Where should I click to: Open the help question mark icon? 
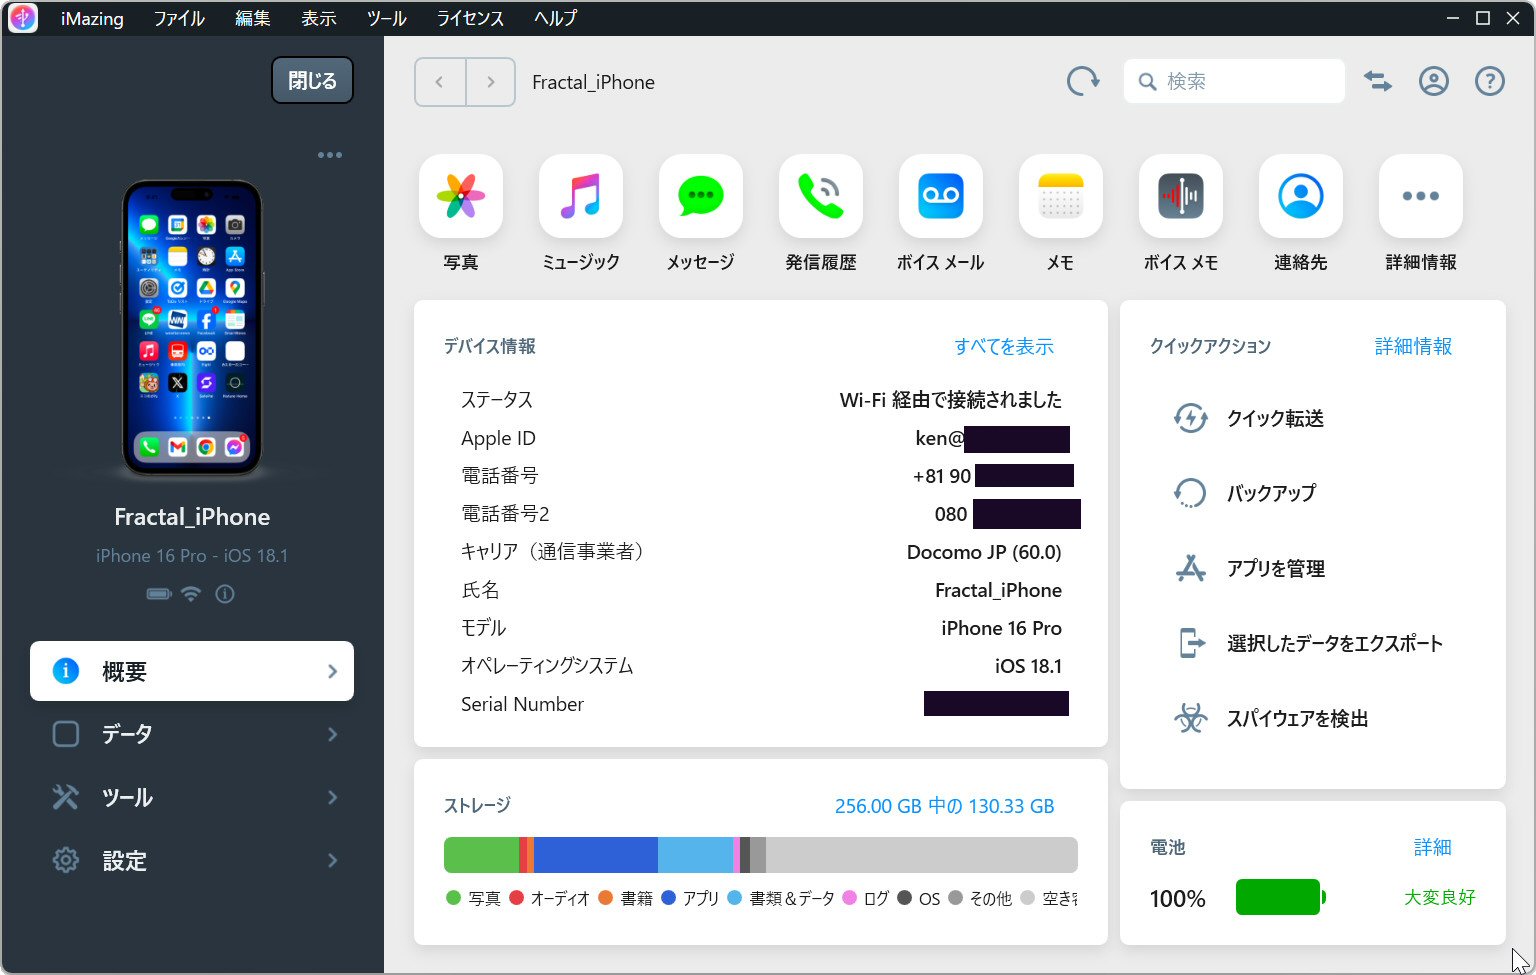1490,82
